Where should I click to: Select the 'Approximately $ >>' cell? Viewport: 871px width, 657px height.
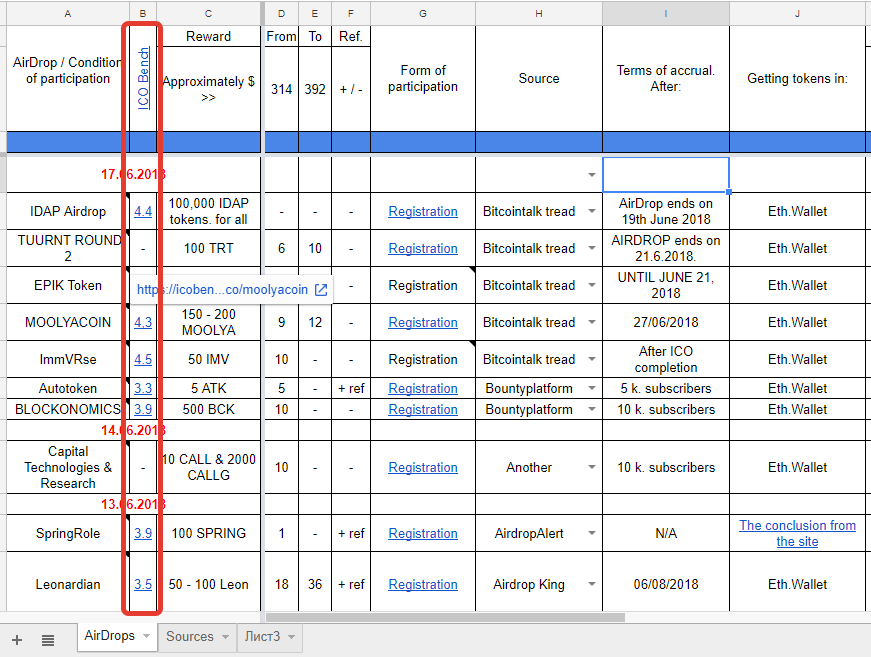(x=208, y=89)
